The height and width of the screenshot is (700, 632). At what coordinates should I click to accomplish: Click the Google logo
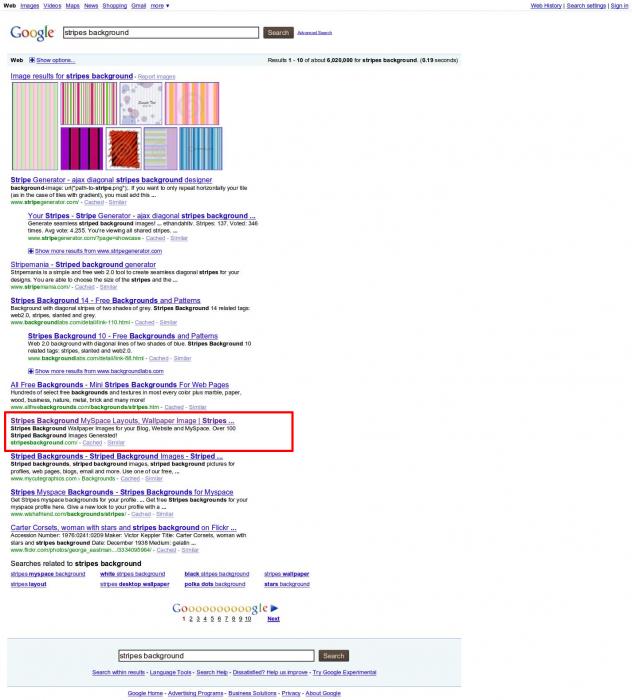click(32, 33)
